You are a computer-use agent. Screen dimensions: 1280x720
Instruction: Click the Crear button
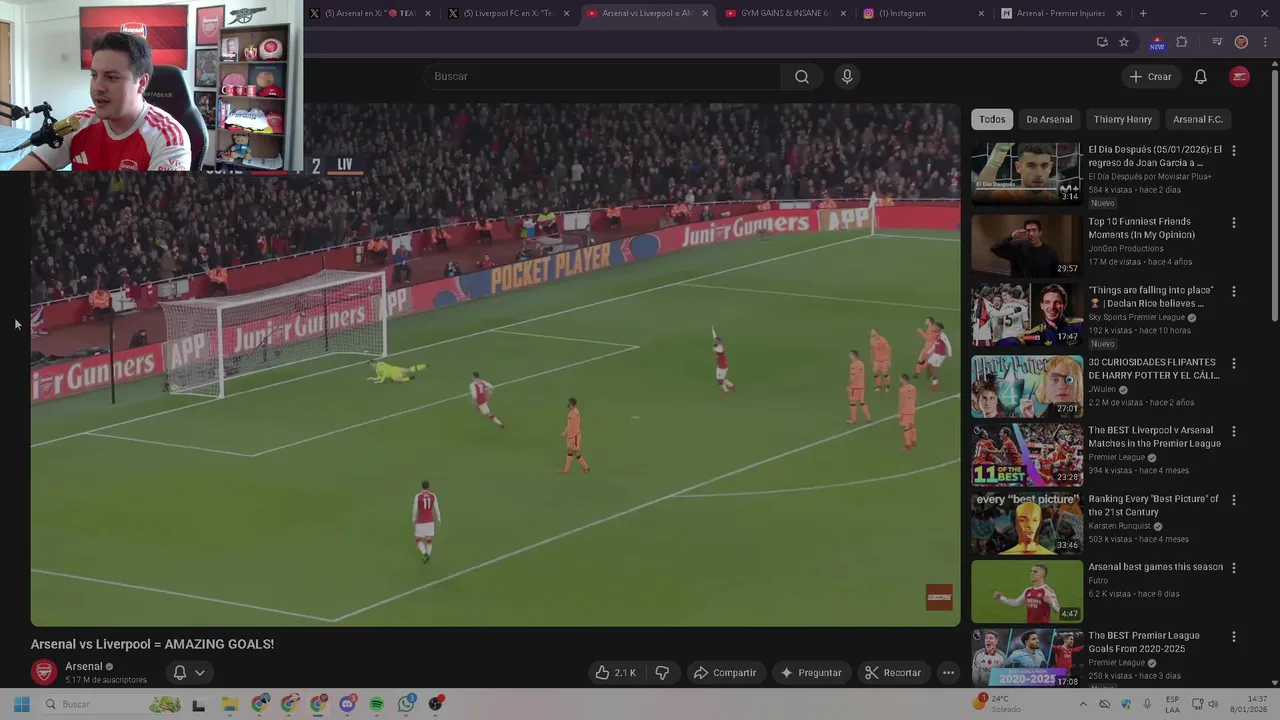coord(1150,77)
